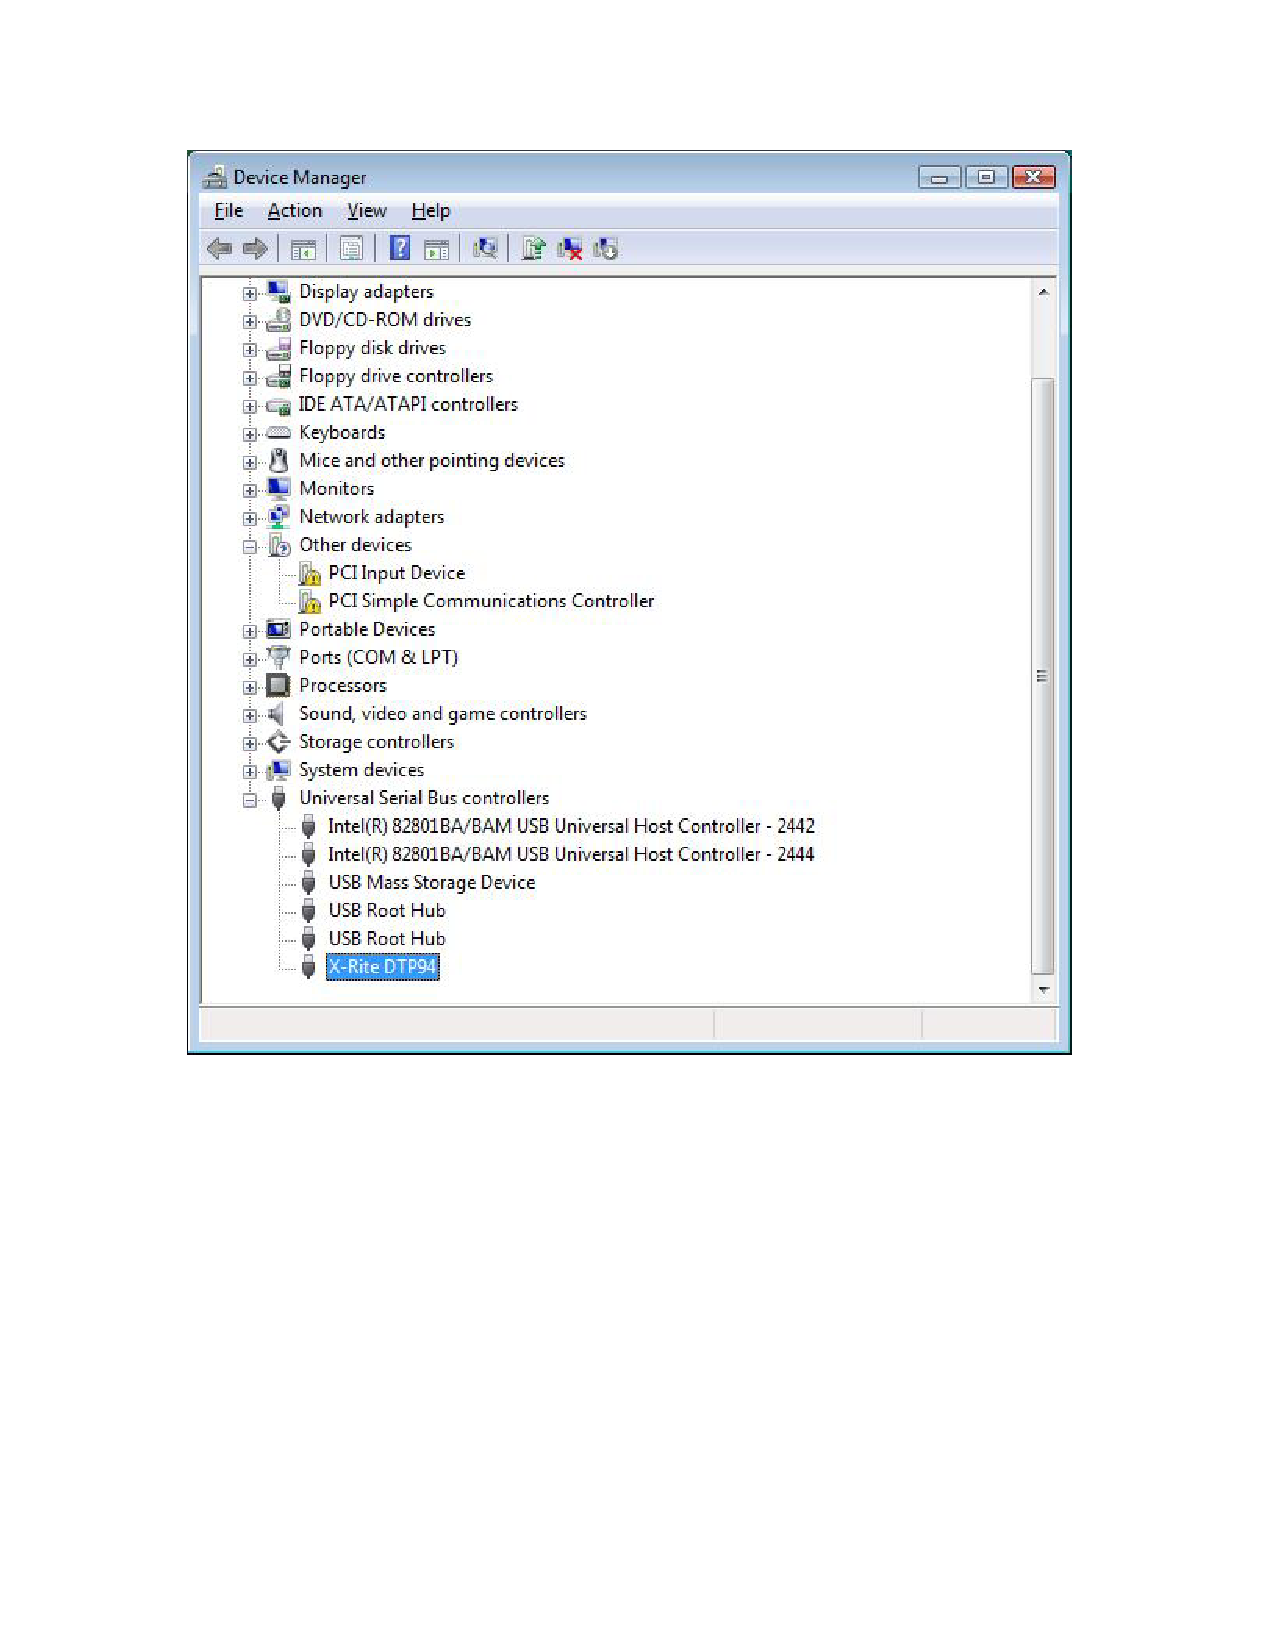Image resolution: width=1275 pixels, height=1650 pixels.
Task: Click the Properties toolbar icon
Action: (351, 248)
